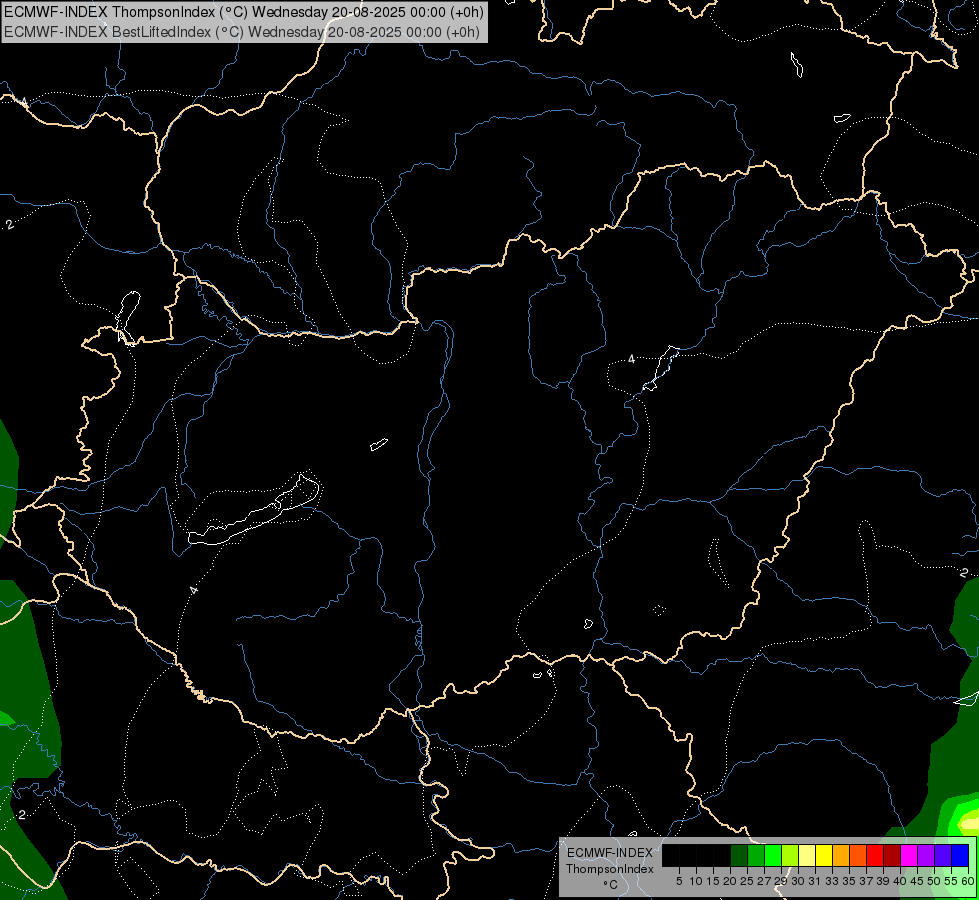Click the medium green 25–27 legend swatch

[x=756, y=855]
